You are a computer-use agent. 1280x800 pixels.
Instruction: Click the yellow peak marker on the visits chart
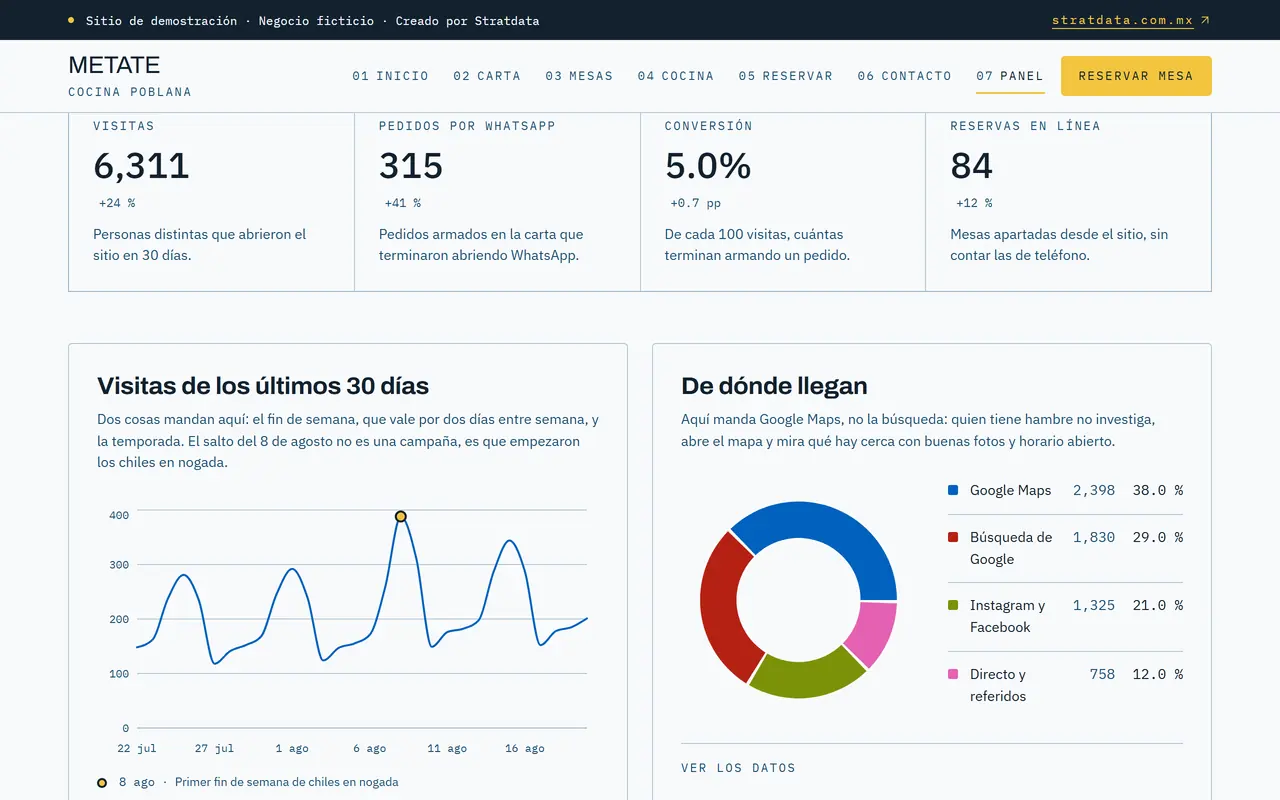[x=401, y=516]
